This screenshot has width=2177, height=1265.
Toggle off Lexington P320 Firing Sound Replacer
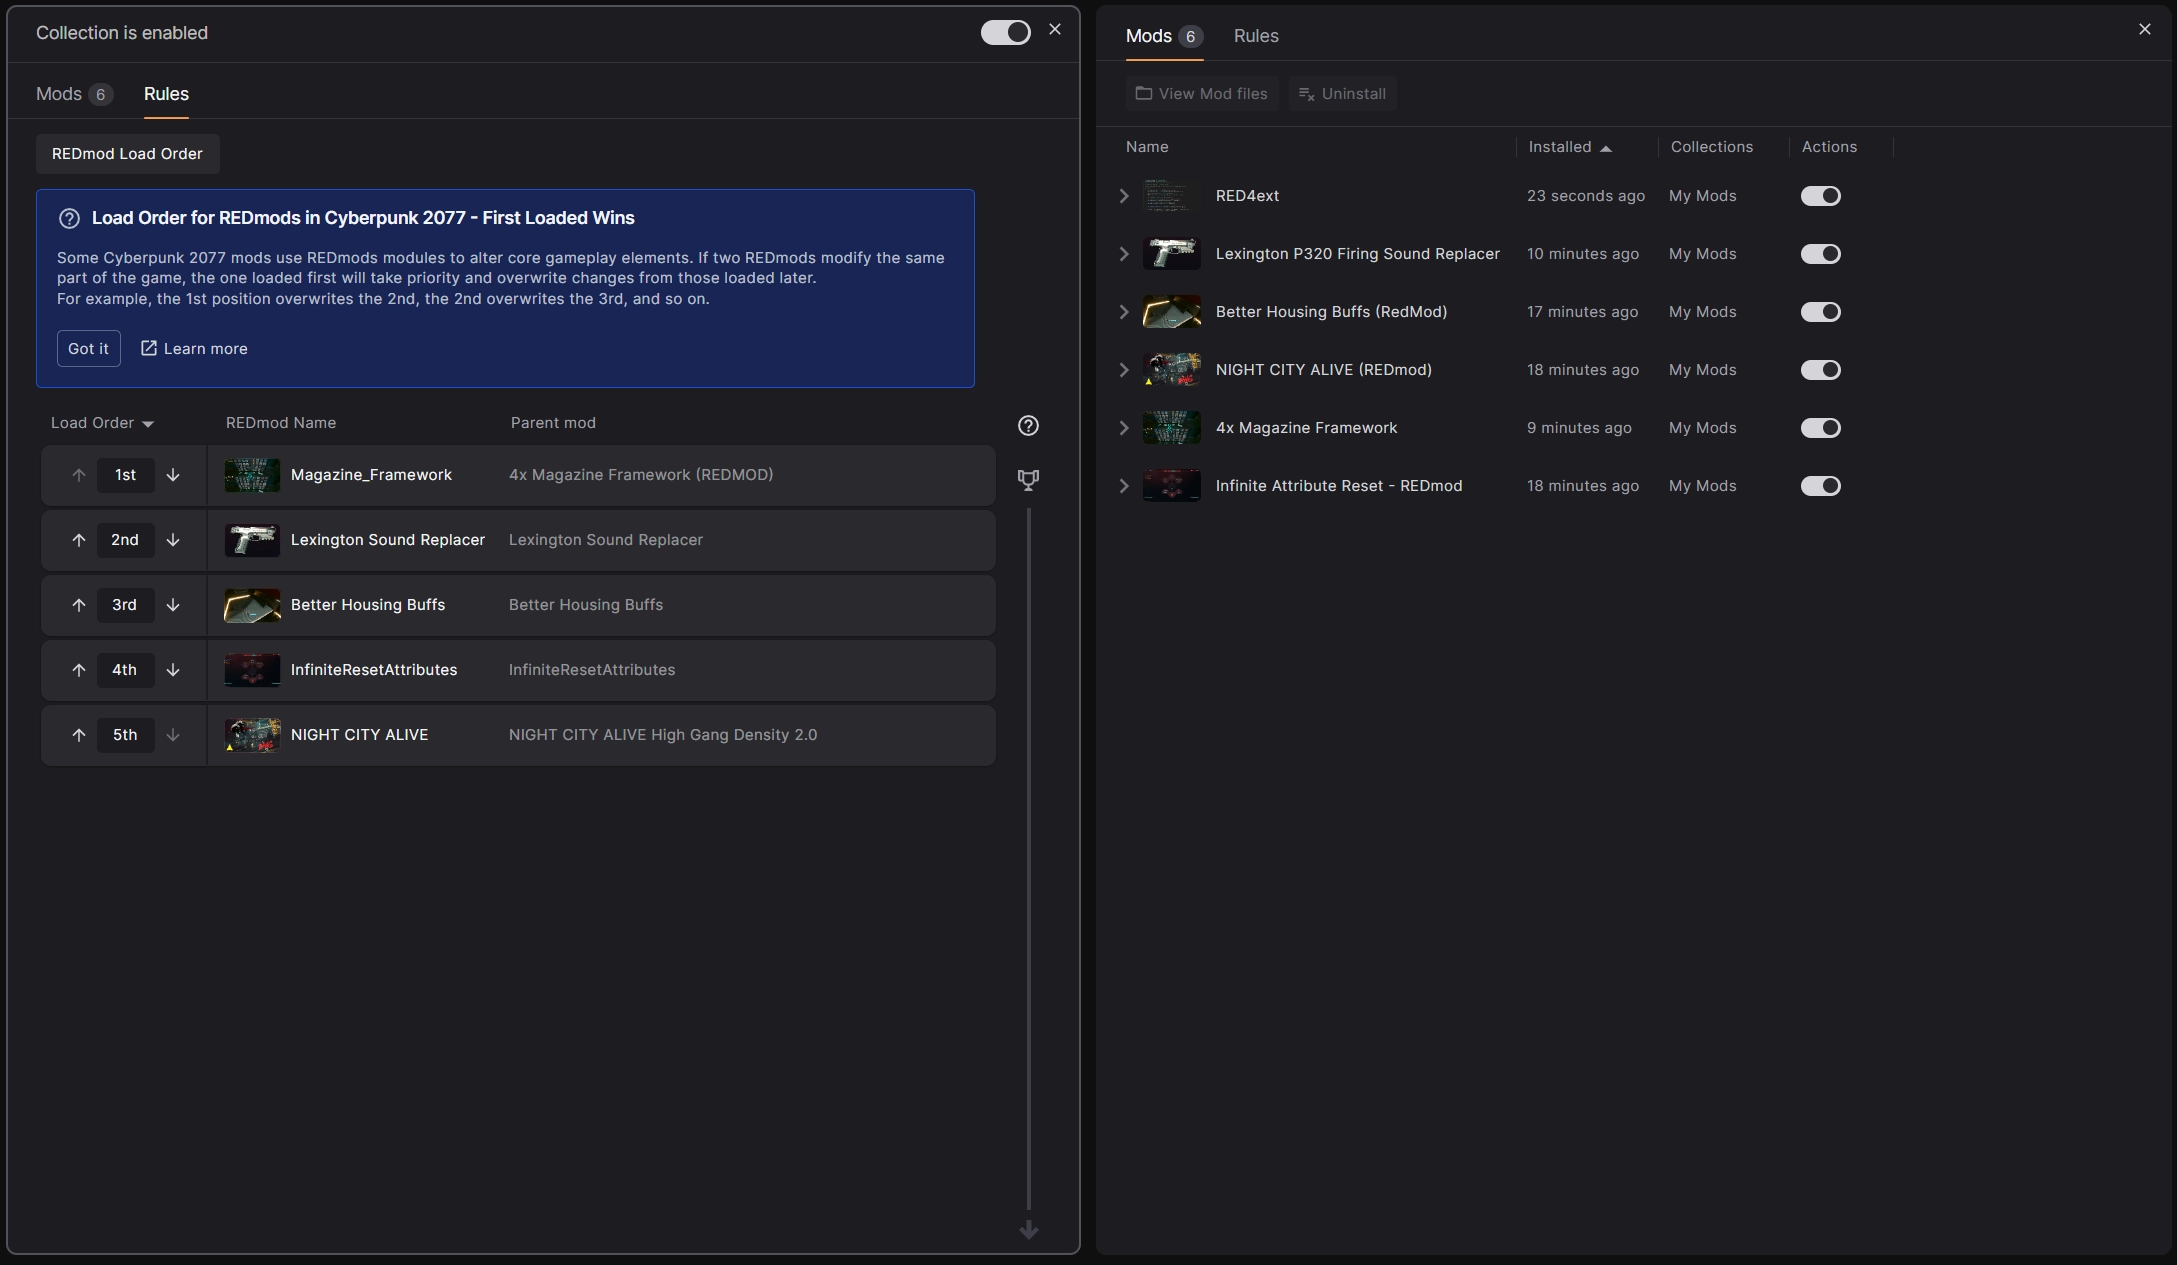1821,254
